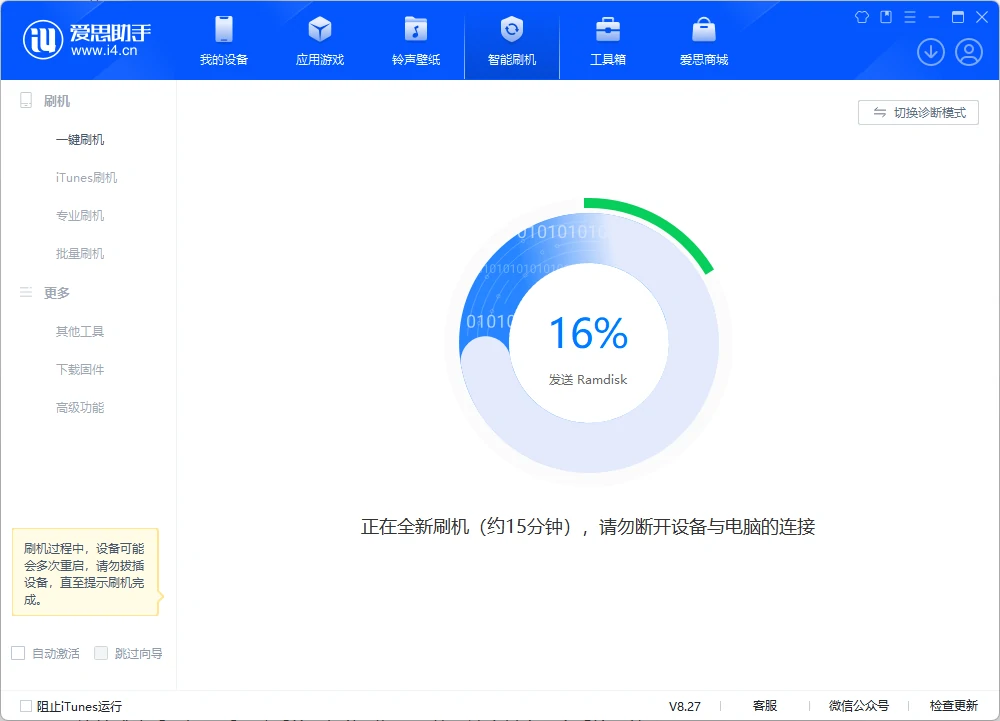The height and width of the screenshot is (721, 1000).
Task: Open 微信公众号 link in status bar
Action: (x=858, y=706)
